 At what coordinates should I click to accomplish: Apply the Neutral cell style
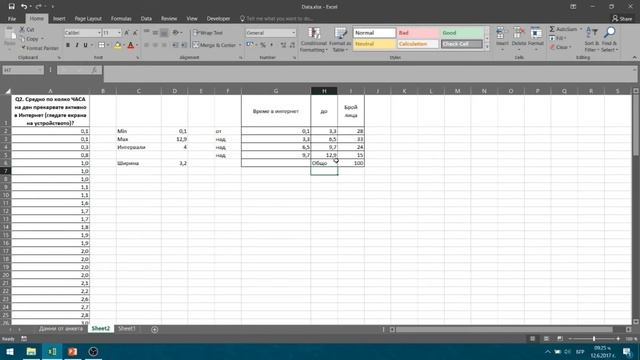coord(374,44)
